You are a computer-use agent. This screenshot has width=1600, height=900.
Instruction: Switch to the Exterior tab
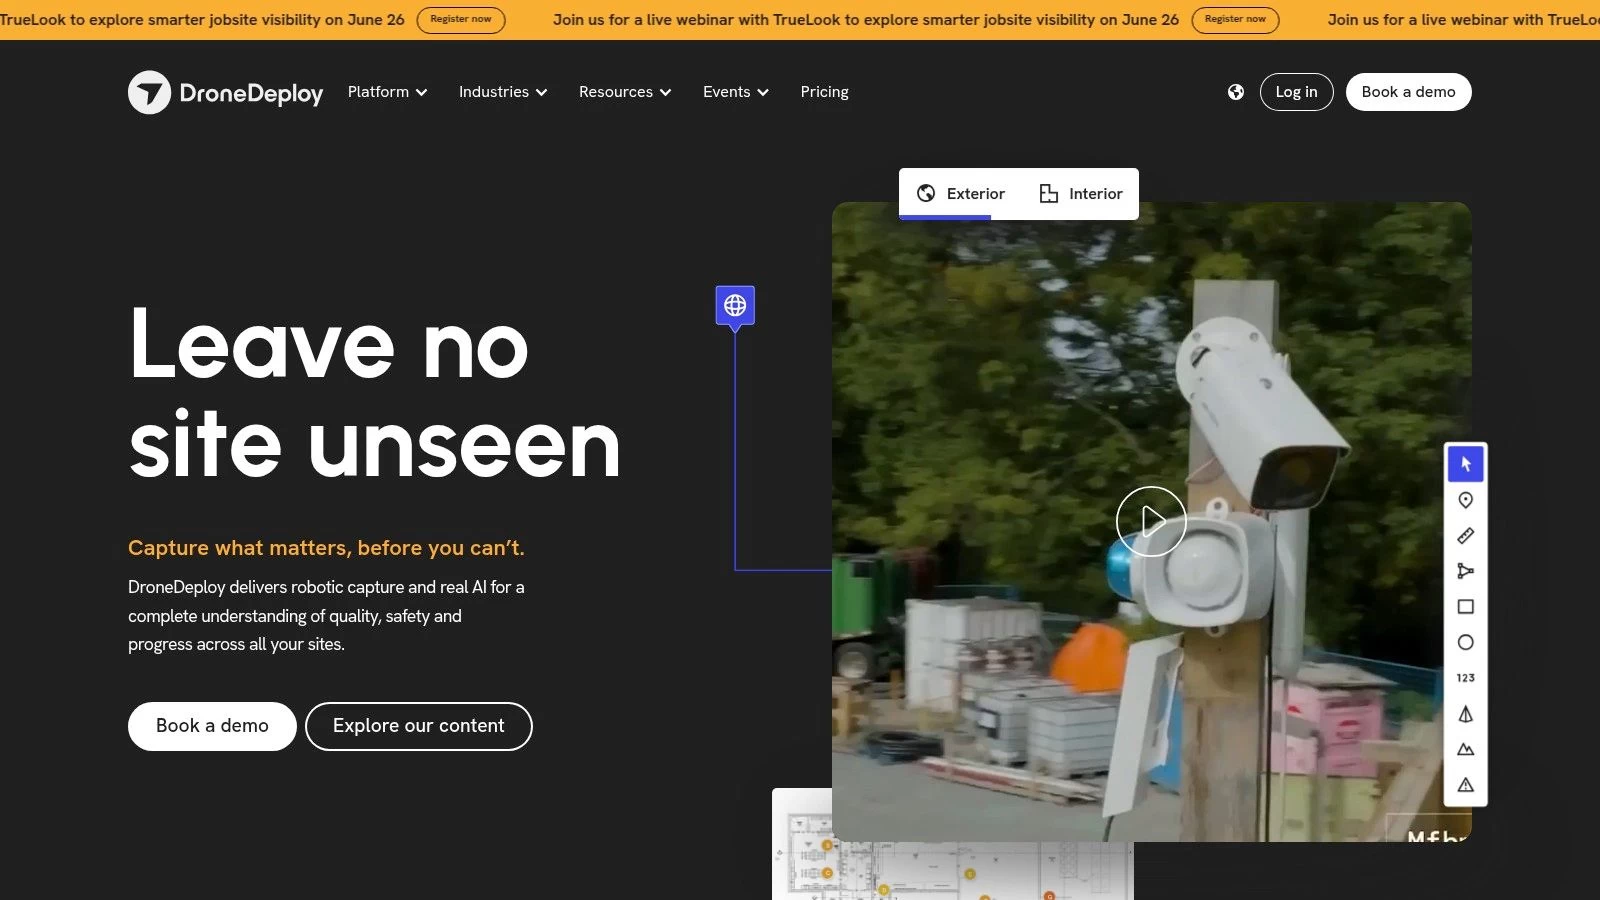tap(961, 194)
